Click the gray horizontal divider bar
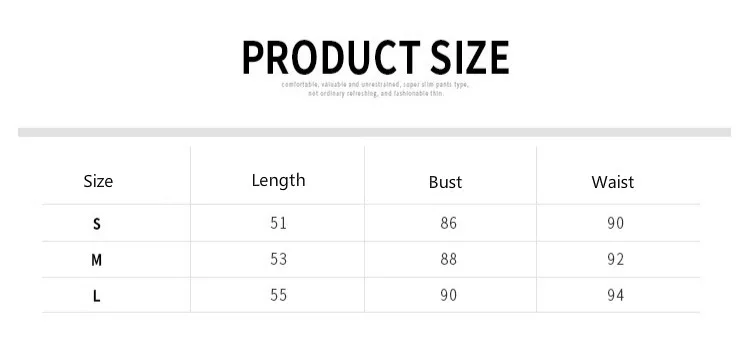This screenshot has width=750, height=364. point(375,132)
